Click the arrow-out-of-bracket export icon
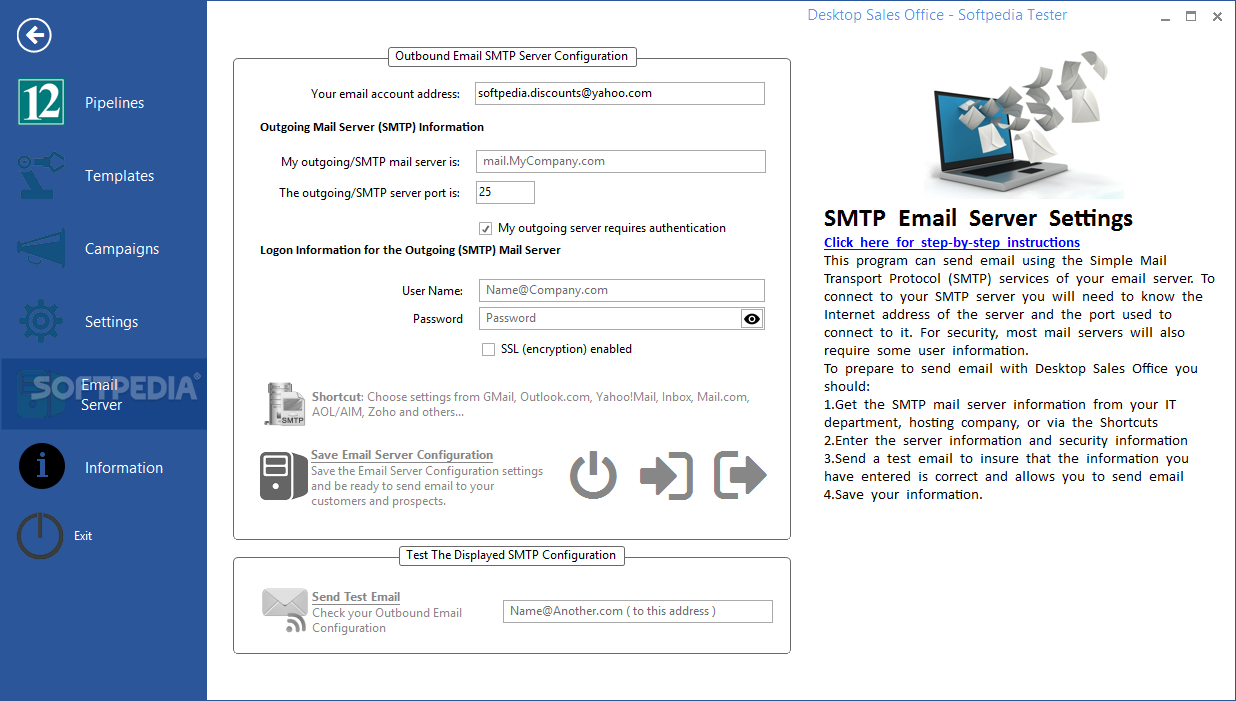1236x701 pixels. (x=740, y=475)
